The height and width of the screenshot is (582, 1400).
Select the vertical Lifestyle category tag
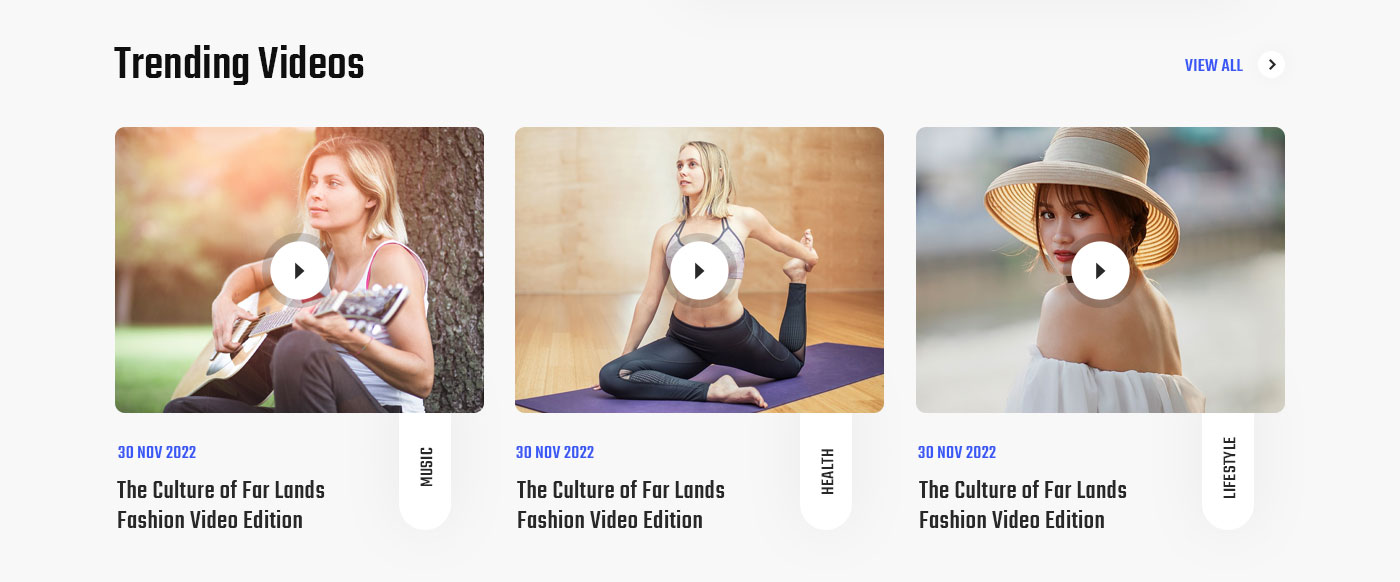tap(1229, 468)
